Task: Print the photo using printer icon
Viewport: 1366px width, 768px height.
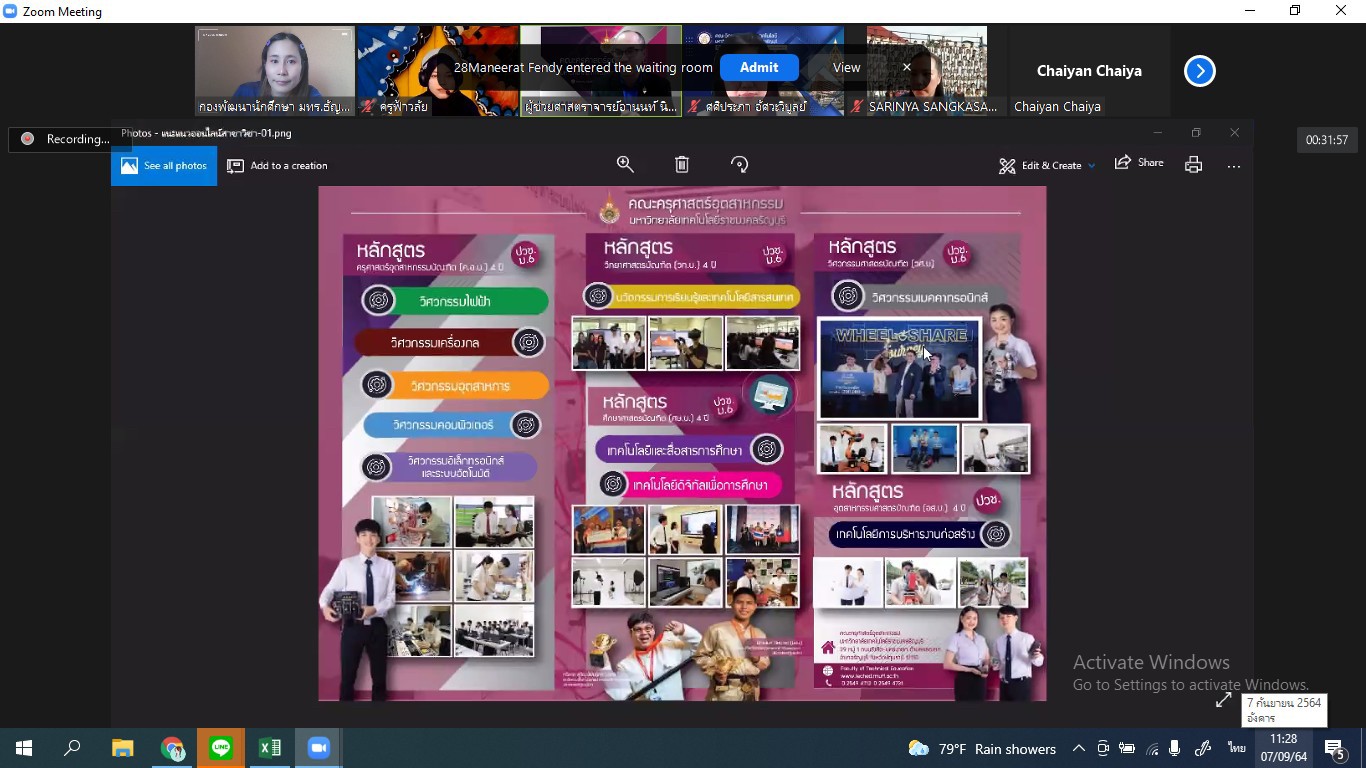Action: click(1193, 165)
